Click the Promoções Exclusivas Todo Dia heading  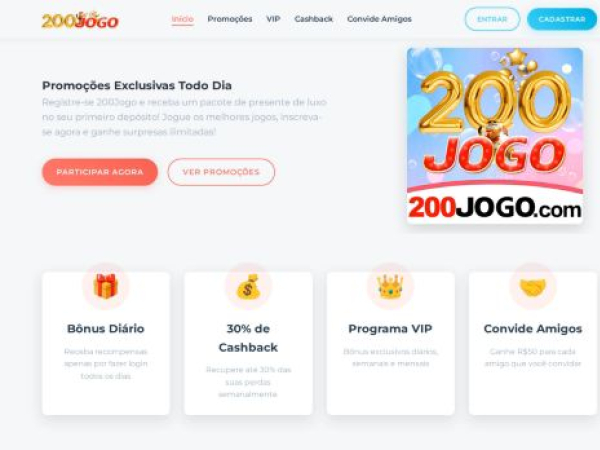pos(137,85)
